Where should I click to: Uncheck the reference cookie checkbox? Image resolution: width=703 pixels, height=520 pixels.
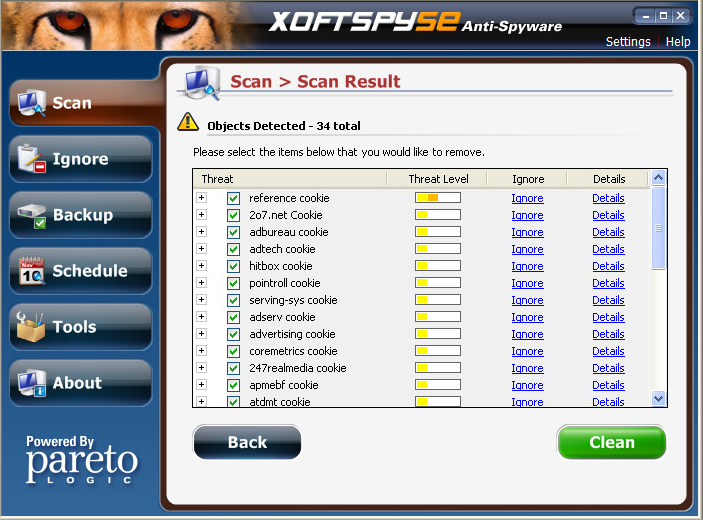click(233, 198)
